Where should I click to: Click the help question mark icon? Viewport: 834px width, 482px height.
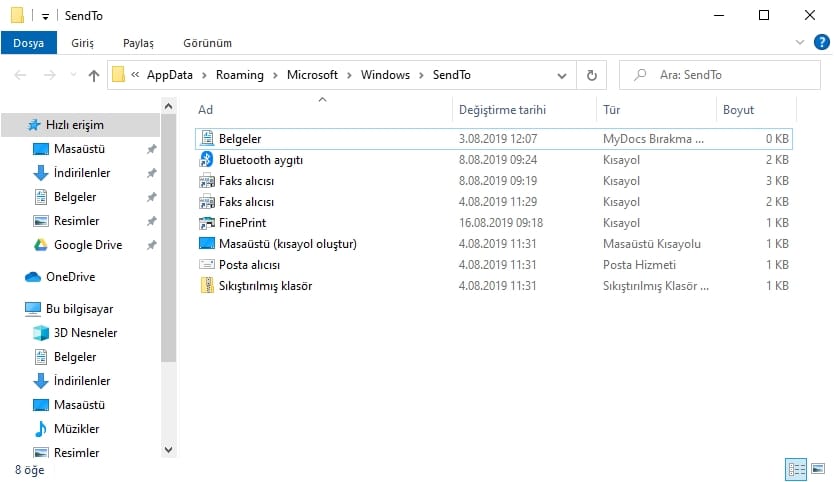(821, 42)
